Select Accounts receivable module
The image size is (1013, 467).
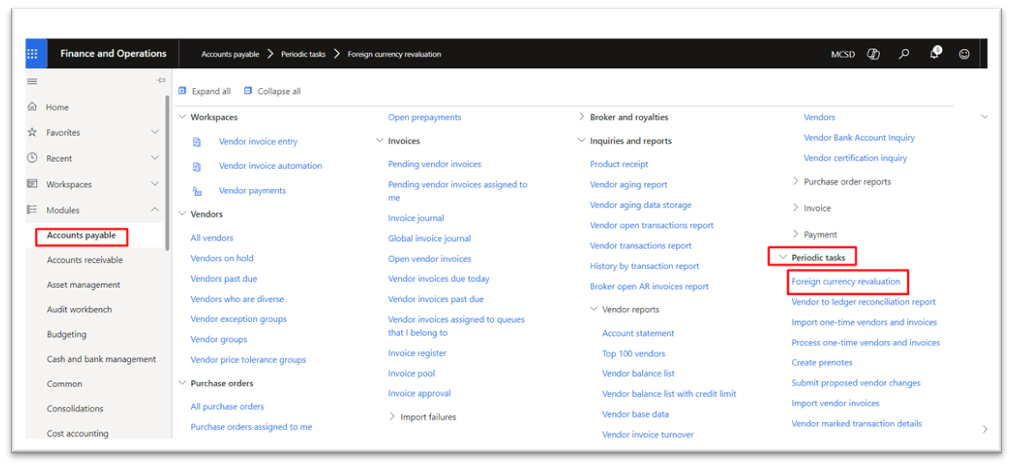pos(85,260)
